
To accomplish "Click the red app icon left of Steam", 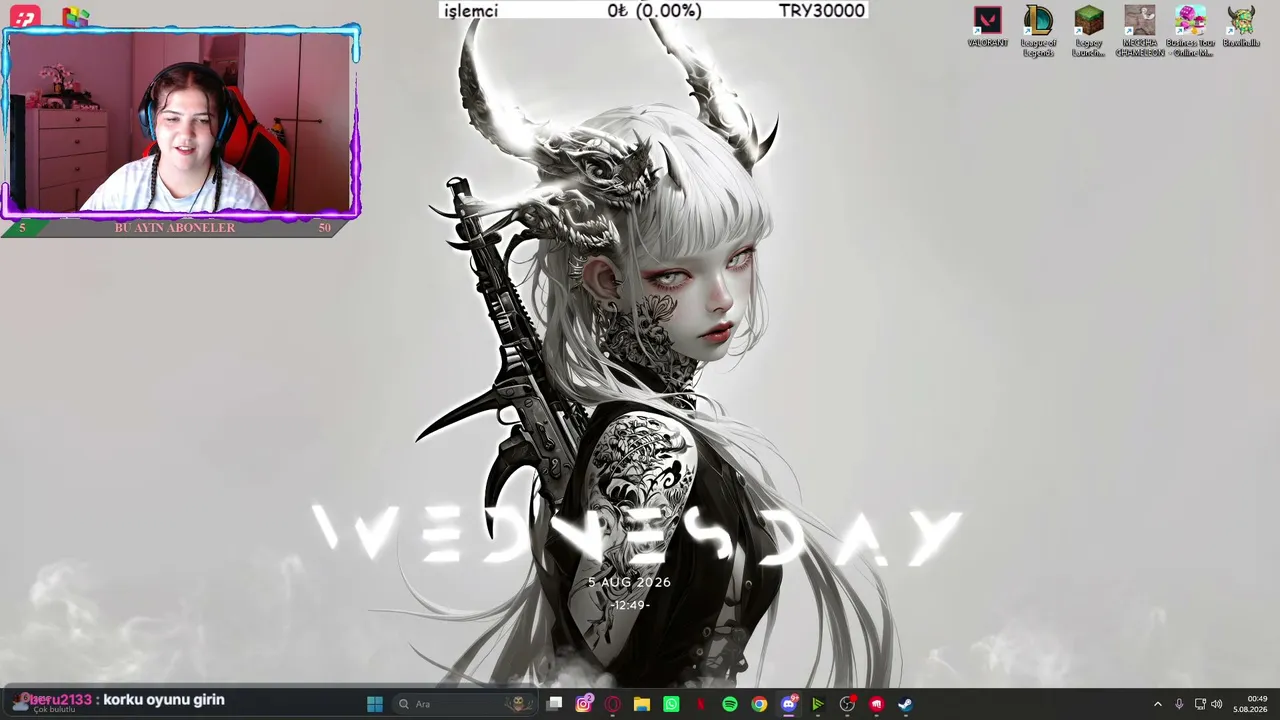I will [x=876, y=704].
